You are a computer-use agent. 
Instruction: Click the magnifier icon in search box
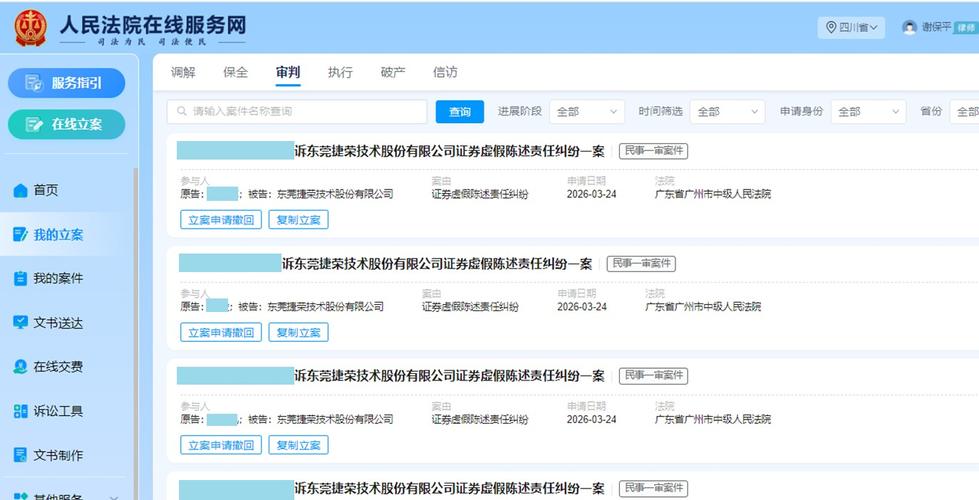point(182,111)
